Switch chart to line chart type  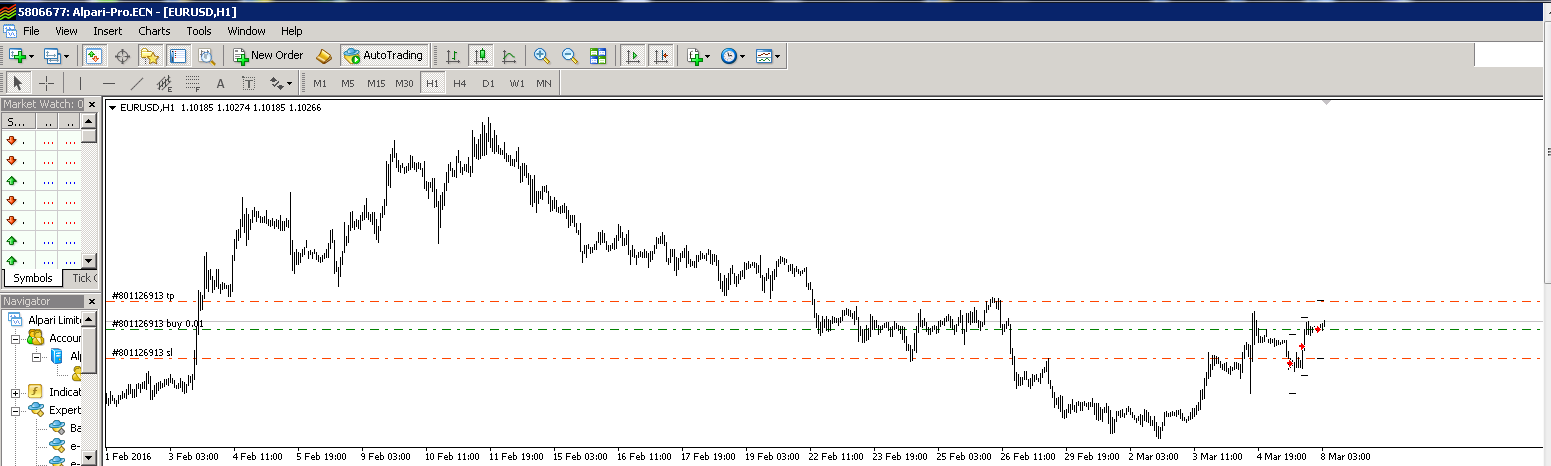(x=509, y=56)
